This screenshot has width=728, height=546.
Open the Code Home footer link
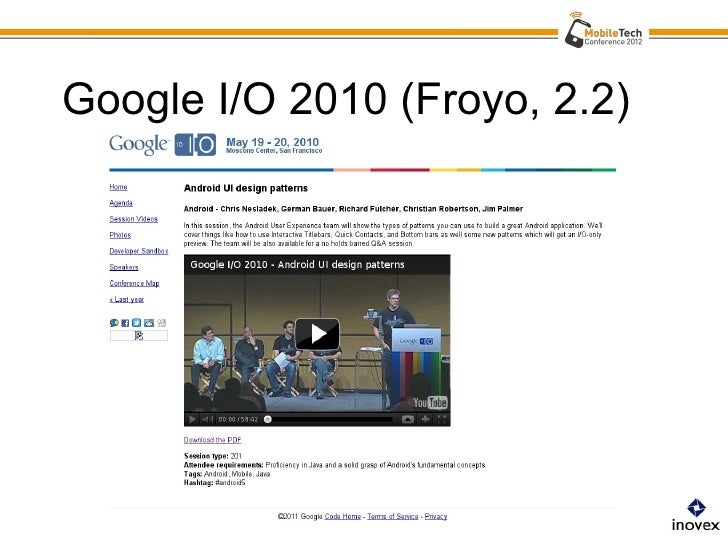pos(343,516)
